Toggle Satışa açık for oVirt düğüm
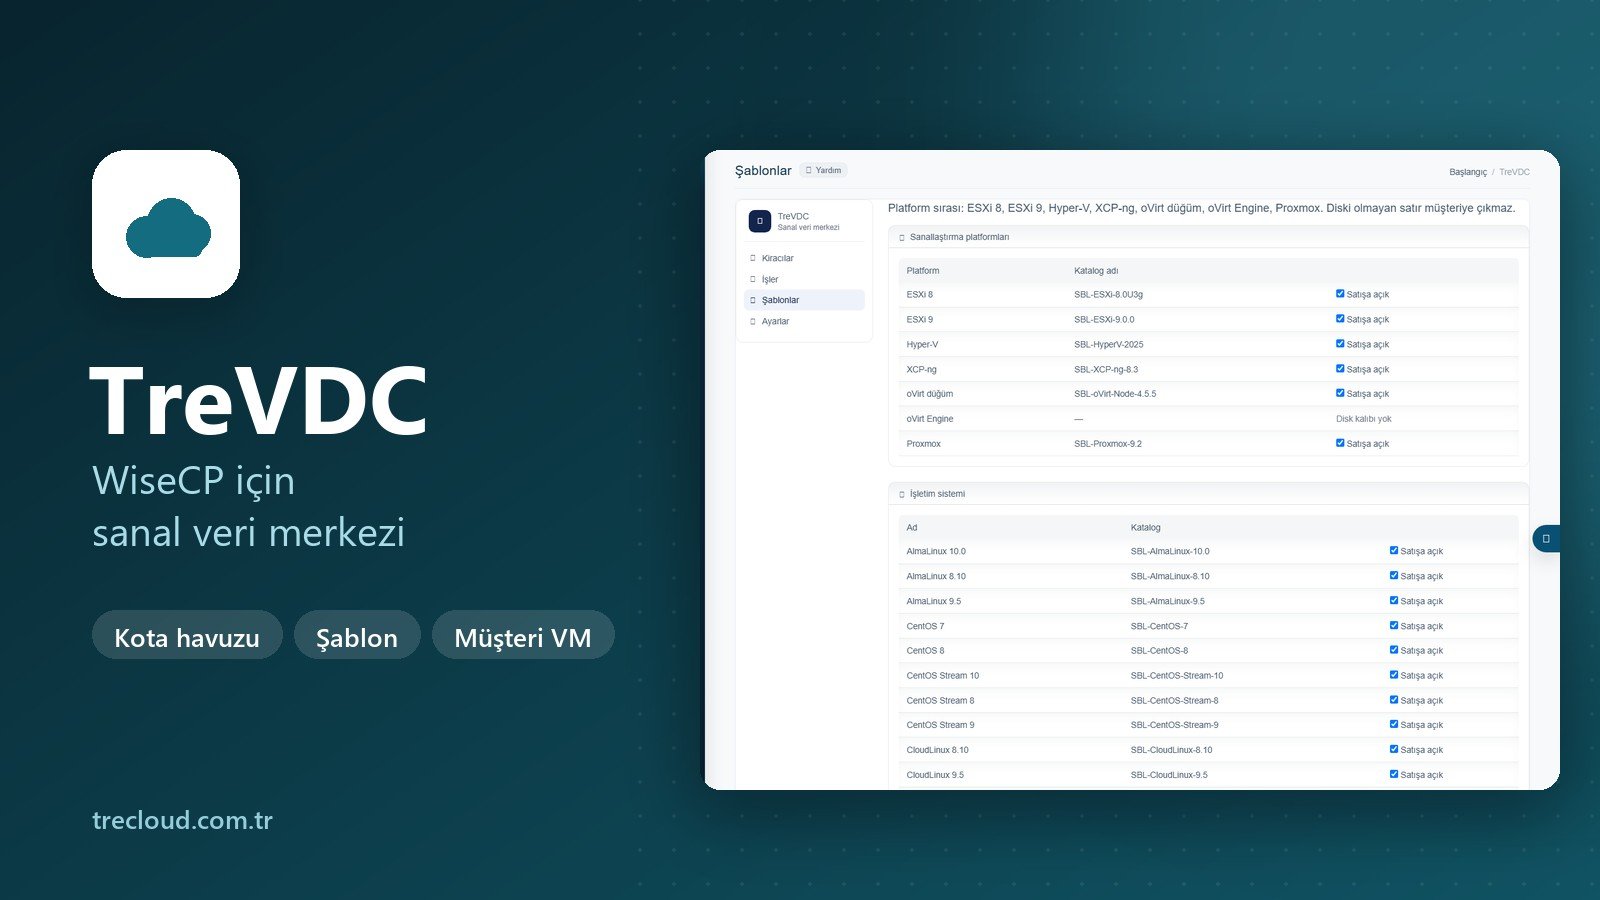 pyautogui.click(x=1340, y=393)
